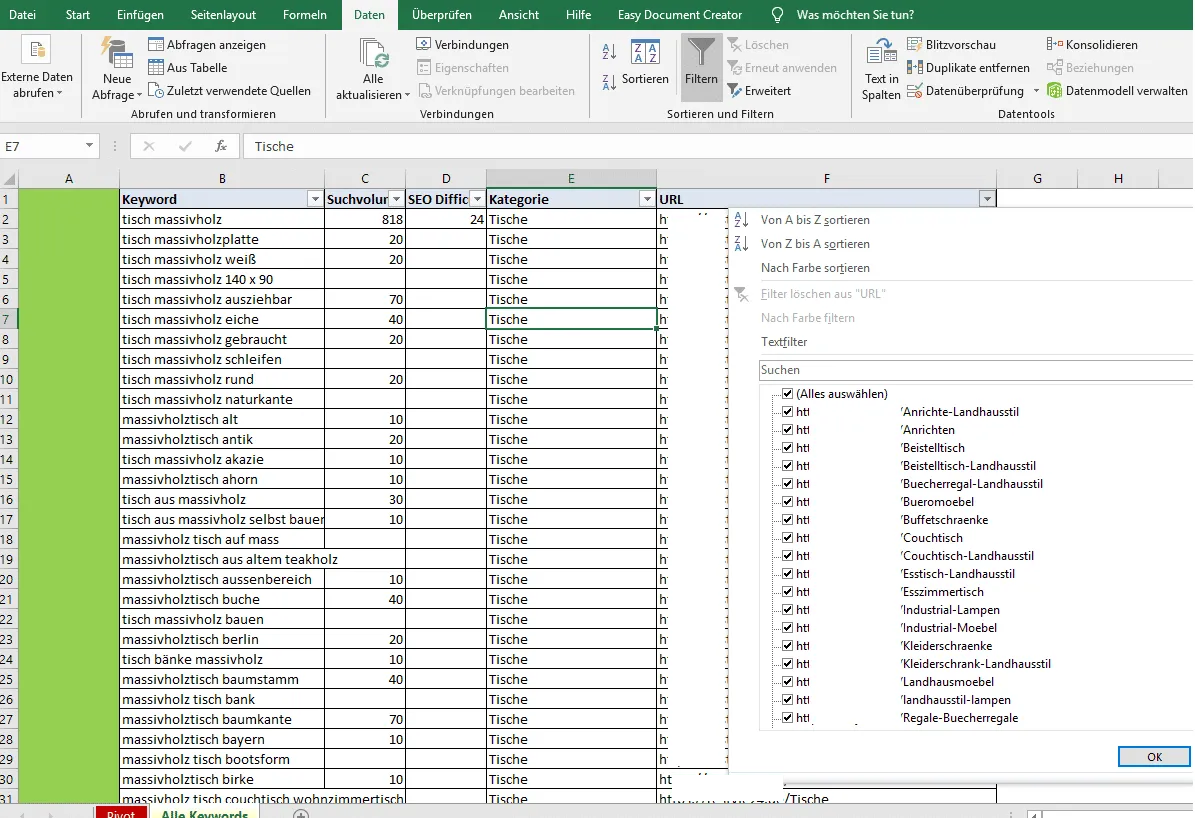
Task: Open Zuletzt verwendete Quellen
Action: (229, 91)
